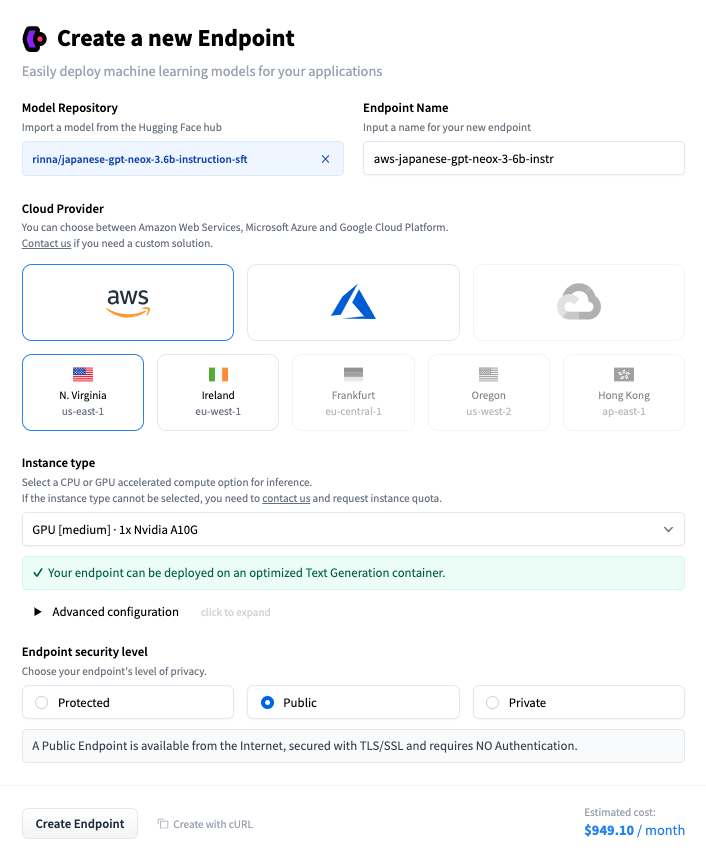Choose the N. Virginia us-east-1 region
This screenshot has width=706, height=861.
point(83,392)
